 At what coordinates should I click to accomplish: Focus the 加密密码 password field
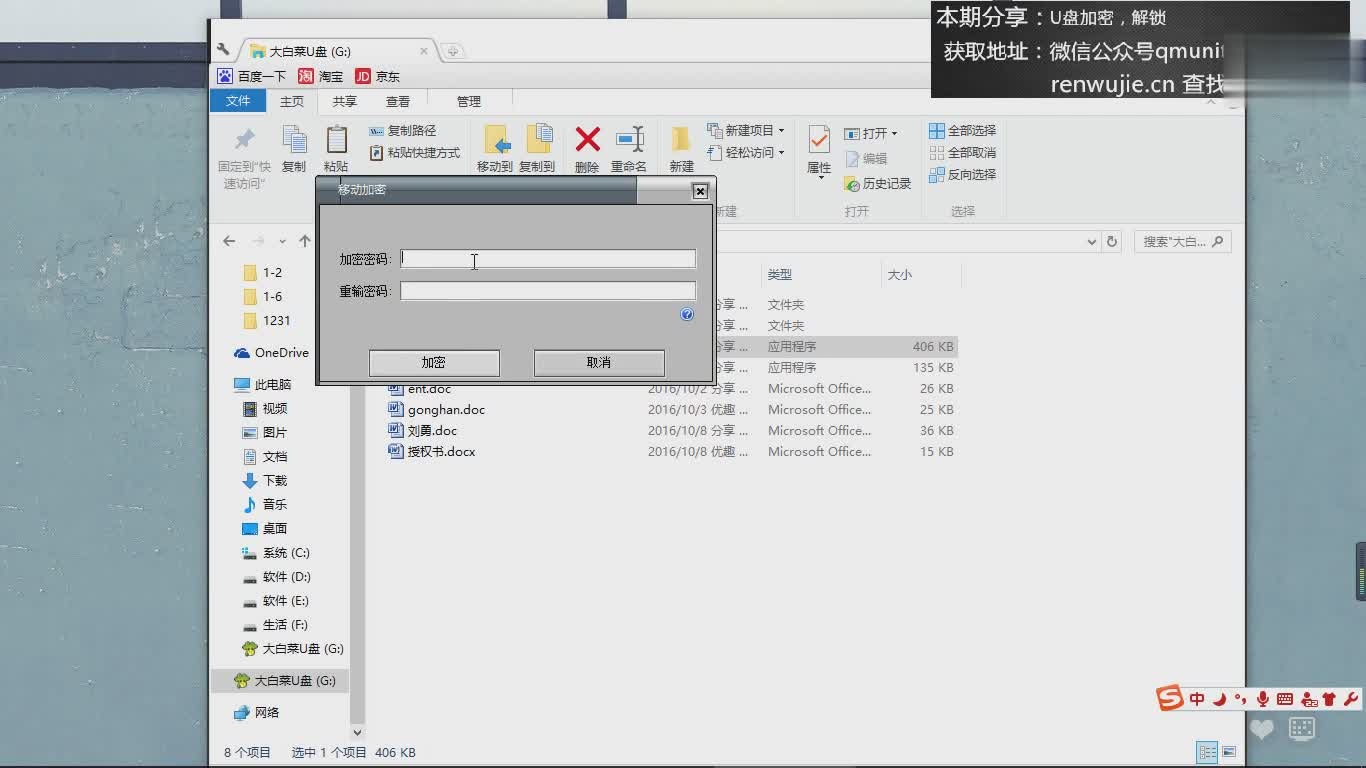pos(548,259)
